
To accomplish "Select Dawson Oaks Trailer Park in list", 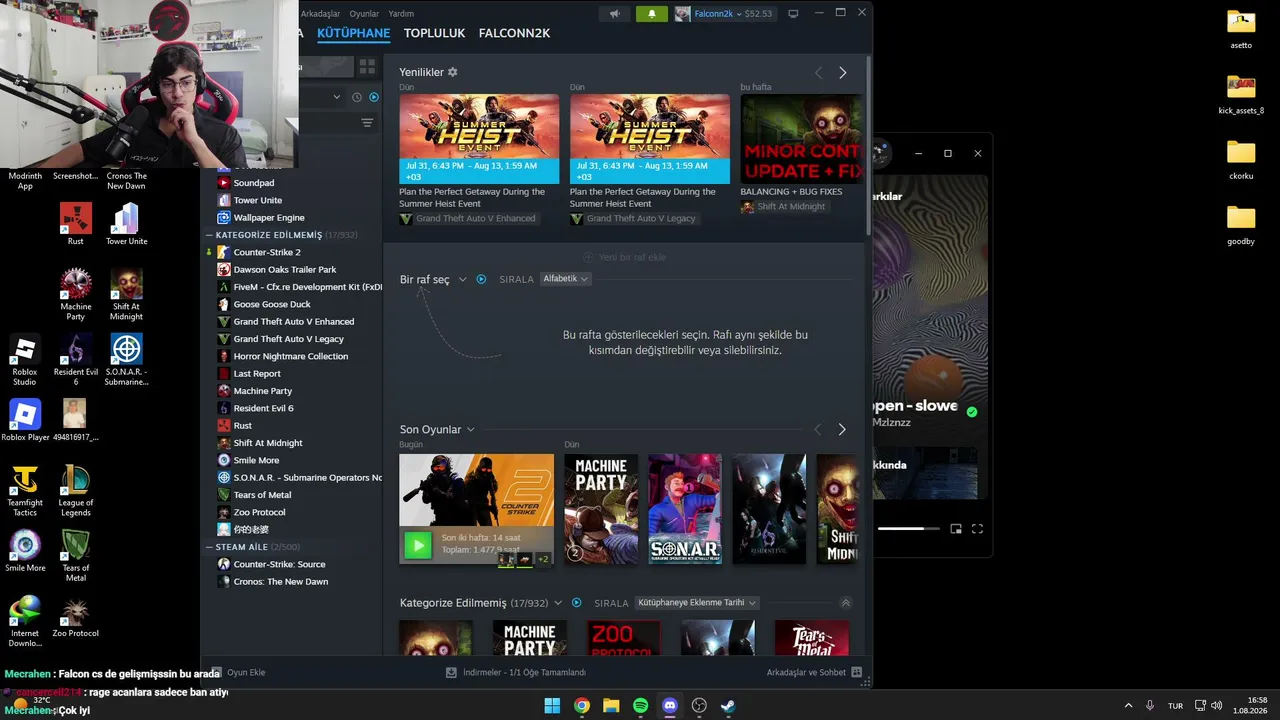I will coord(285,270).
